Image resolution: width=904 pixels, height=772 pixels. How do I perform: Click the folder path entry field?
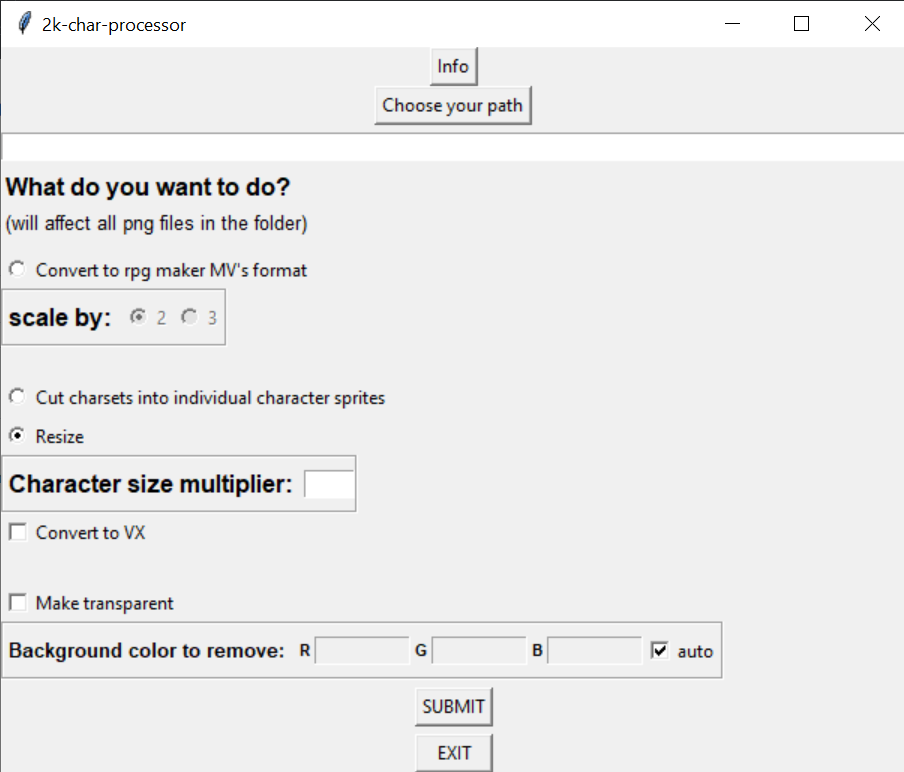450,147
